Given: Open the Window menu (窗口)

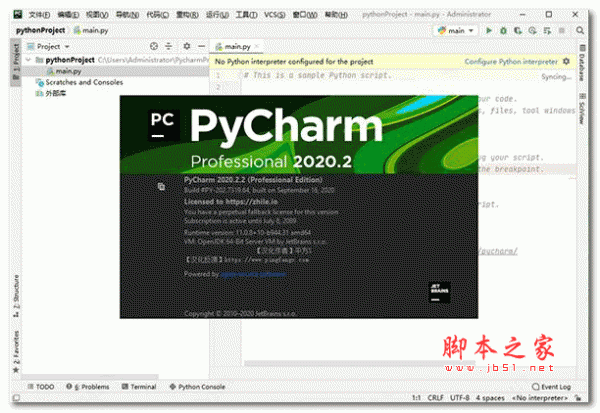Looking at the screenshot, I should (x=305, y=15).
